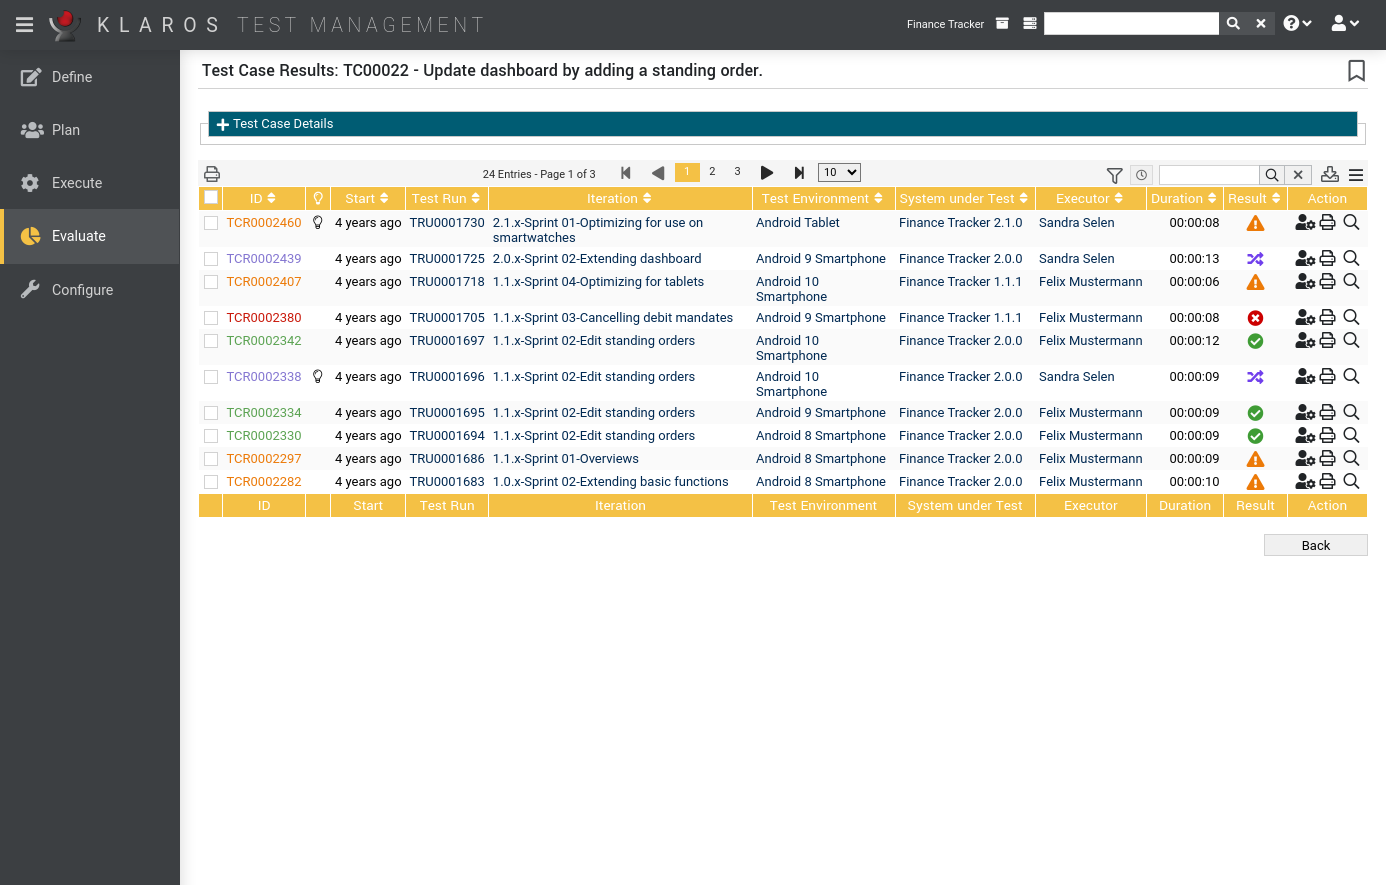The image size is (1386, 885).
Task: Go to next page of results
Action: pos(767,173)
